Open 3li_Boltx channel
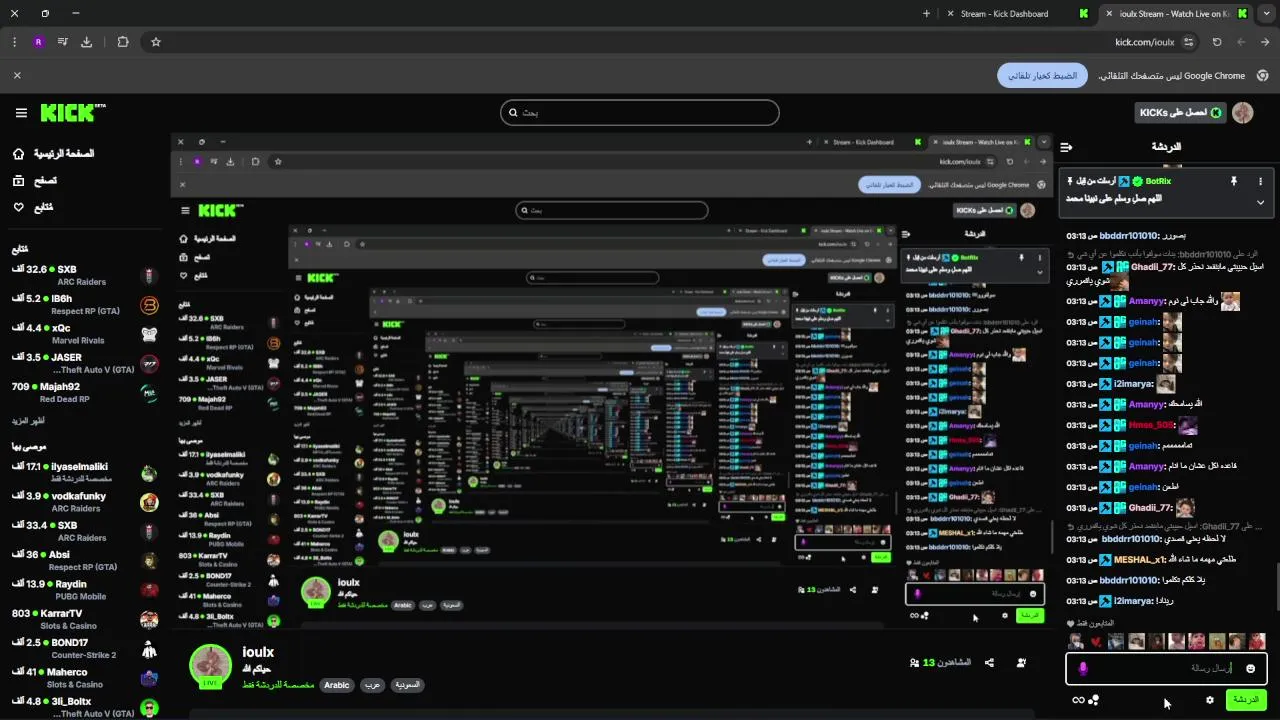Viewport: 1280px width, 720px height. point(85,707)
